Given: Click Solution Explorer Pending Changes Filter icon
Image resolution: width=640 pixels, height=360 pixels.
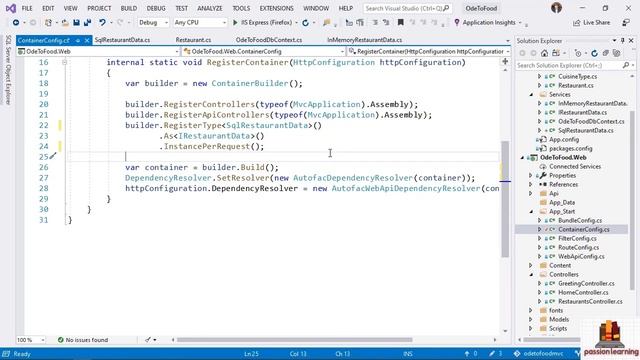Looking at the screenshot, I should [578, 53].
